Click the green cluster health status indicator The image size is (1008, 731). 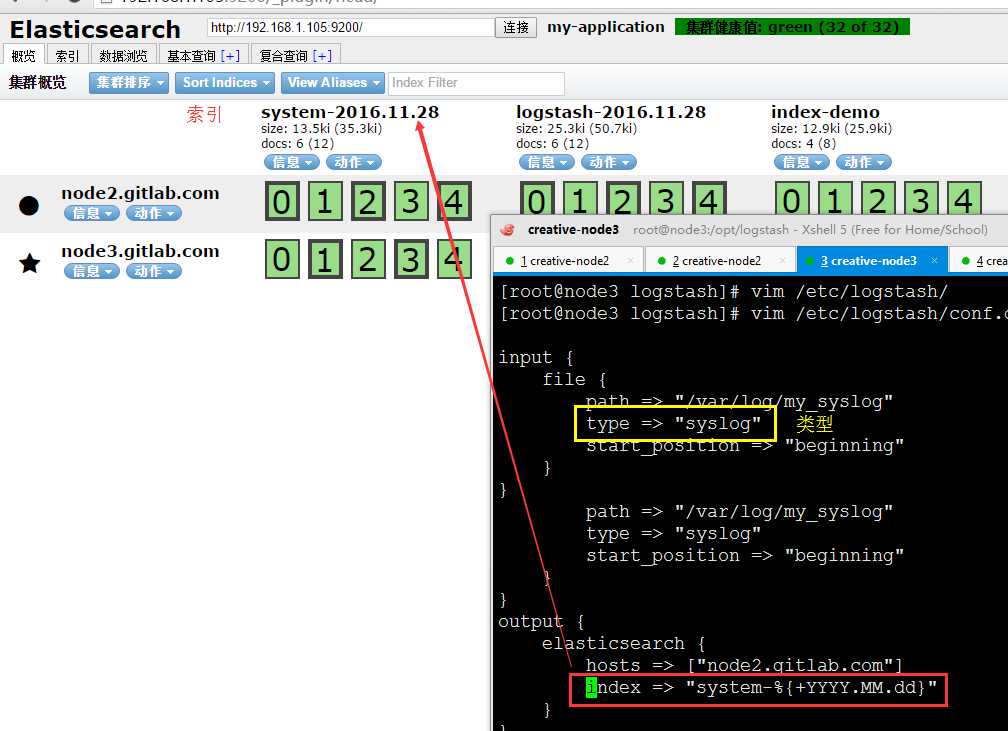pyautogui.click(x=792, y=27)
